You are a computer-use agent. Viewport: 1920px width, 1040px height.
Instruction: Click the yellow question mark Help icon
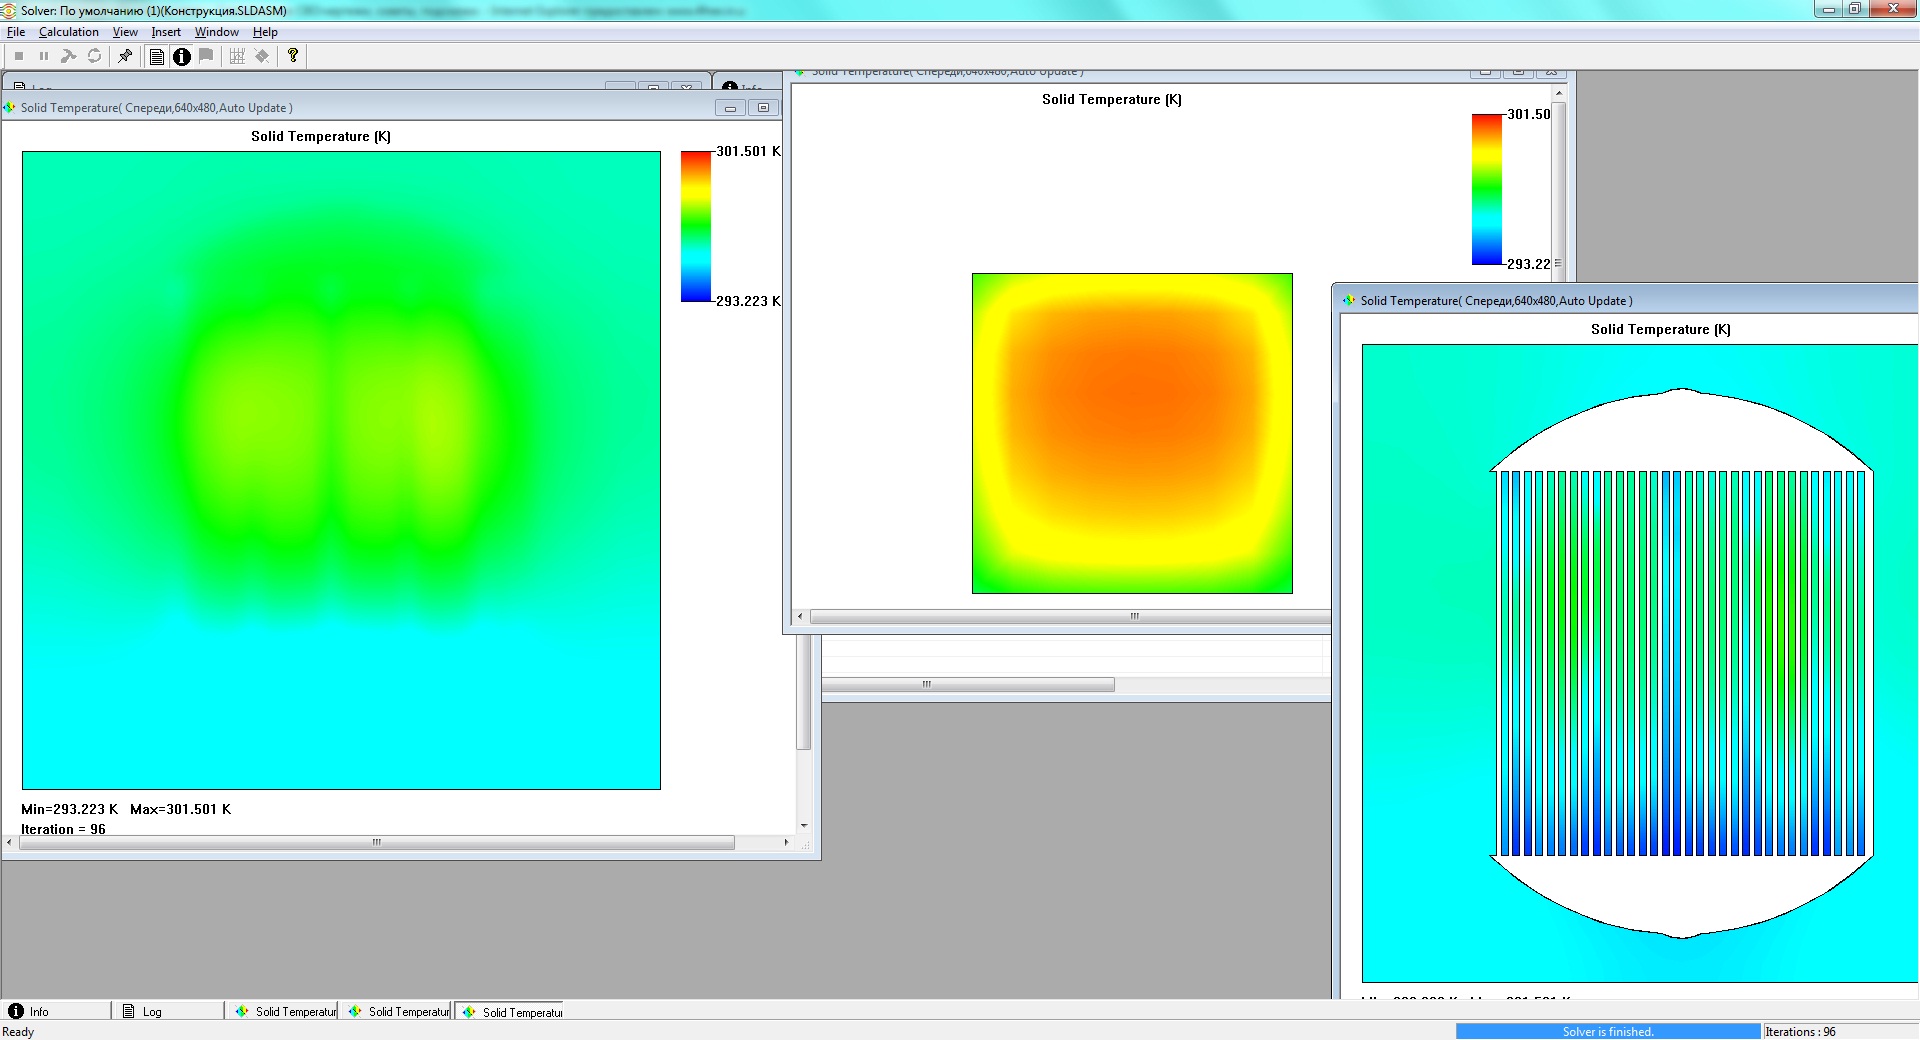[x=293, y=56]
